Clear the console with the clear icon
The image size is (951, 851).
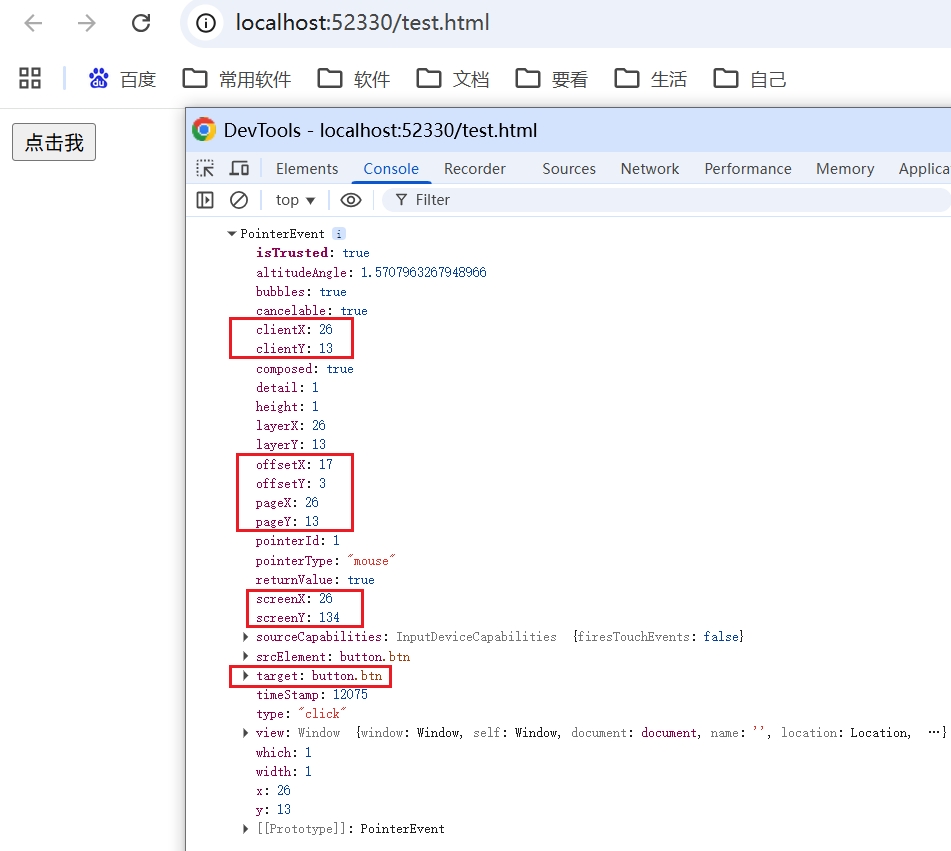(x=239, y=200)
